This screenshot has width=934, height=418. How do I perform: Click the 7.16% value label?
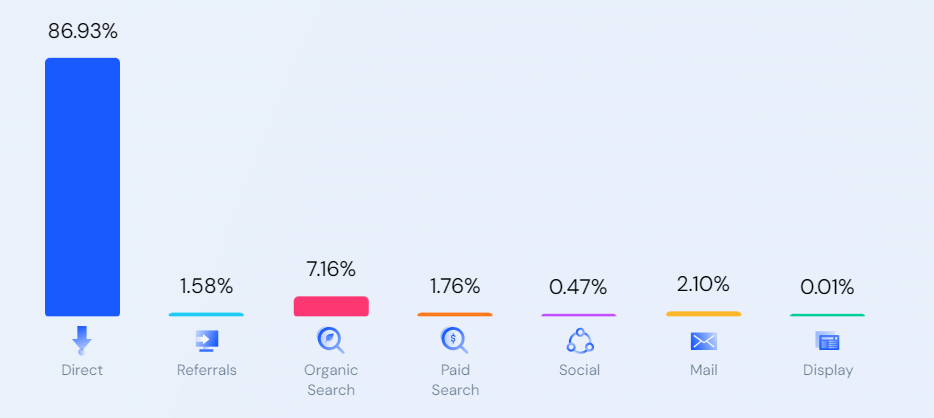click(x=331, y=269)
